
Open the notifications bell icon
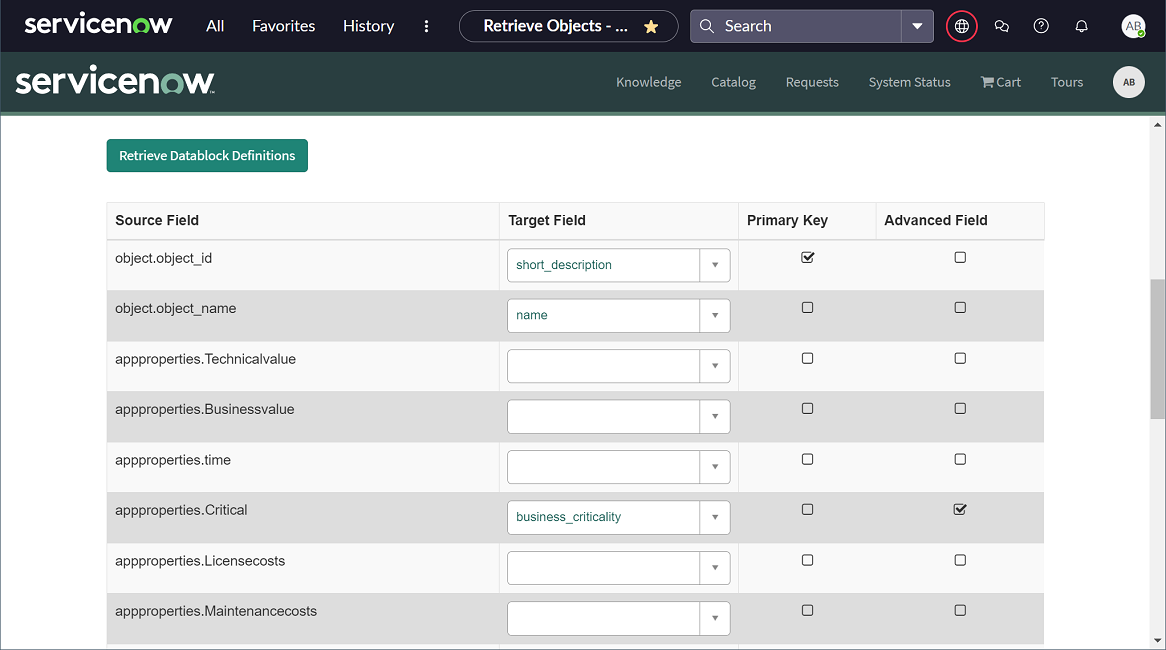(x=1081, y=26)
